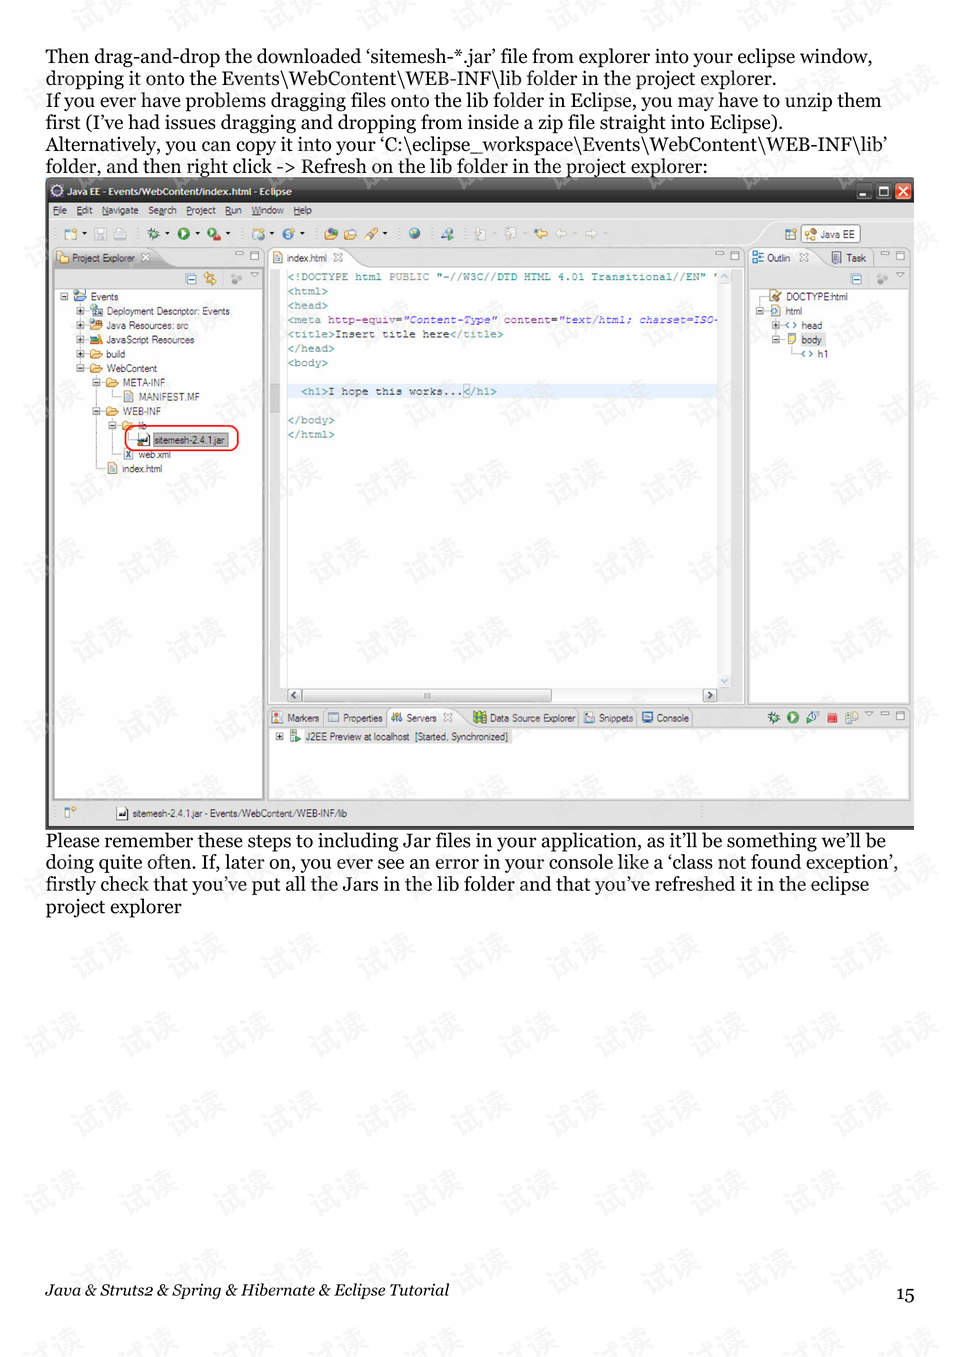Viewport: 960px width, 1357px height.
Task: Open the Navigate menu
Action: click(120, 211)
